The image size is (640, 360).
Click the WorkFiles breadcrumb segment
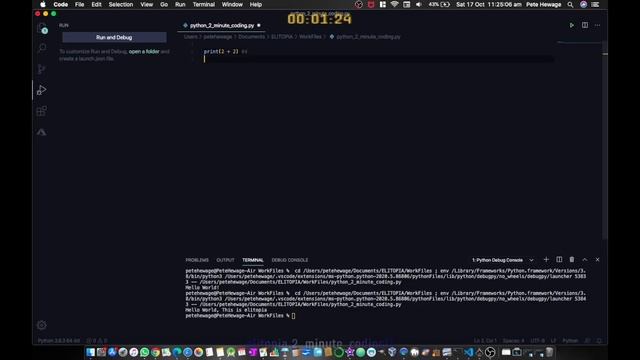click(x=310, y=37)
